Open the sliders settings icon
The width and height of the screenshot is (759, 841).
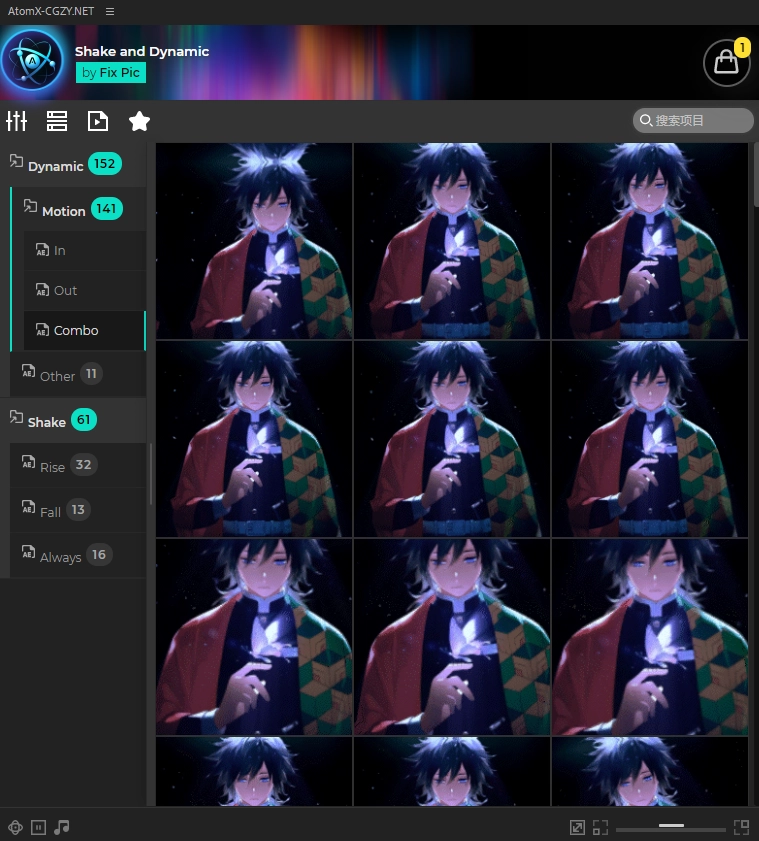[x=16, y=121]
